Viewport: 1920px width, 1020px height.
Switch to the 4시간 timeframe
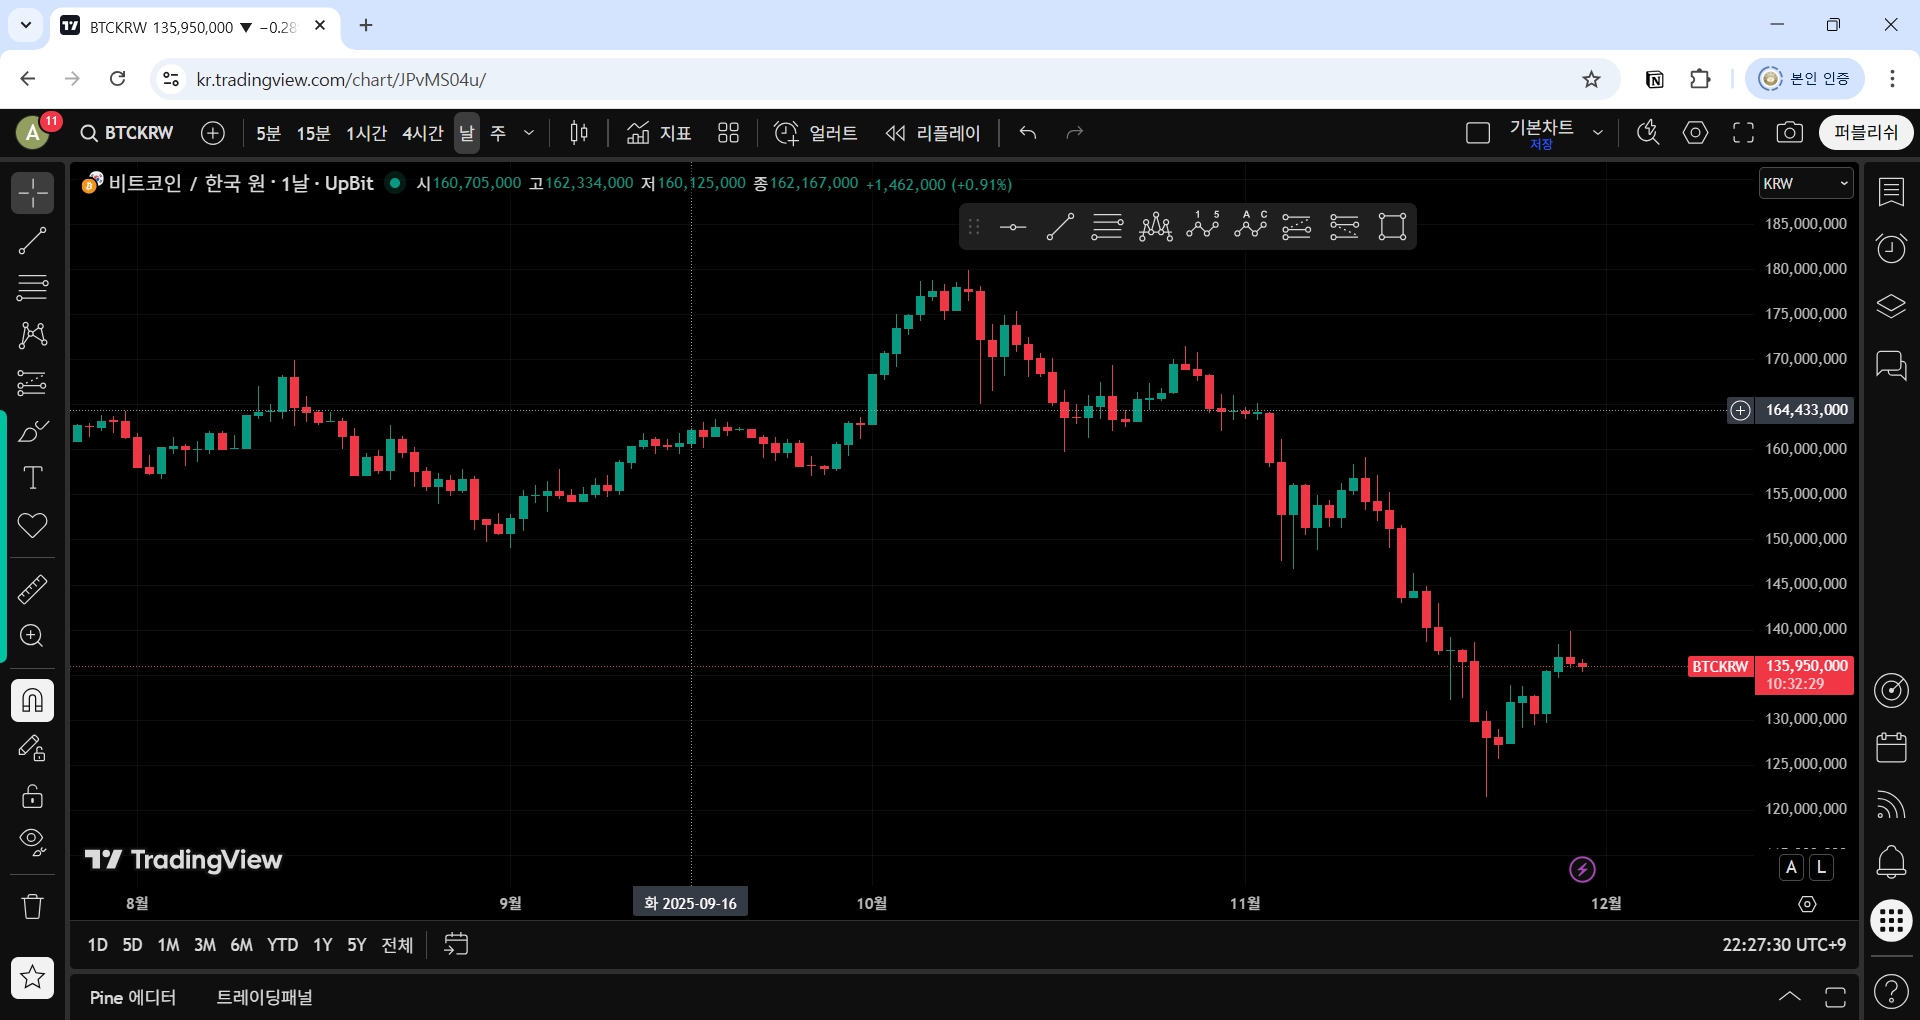tap(422, 133)
